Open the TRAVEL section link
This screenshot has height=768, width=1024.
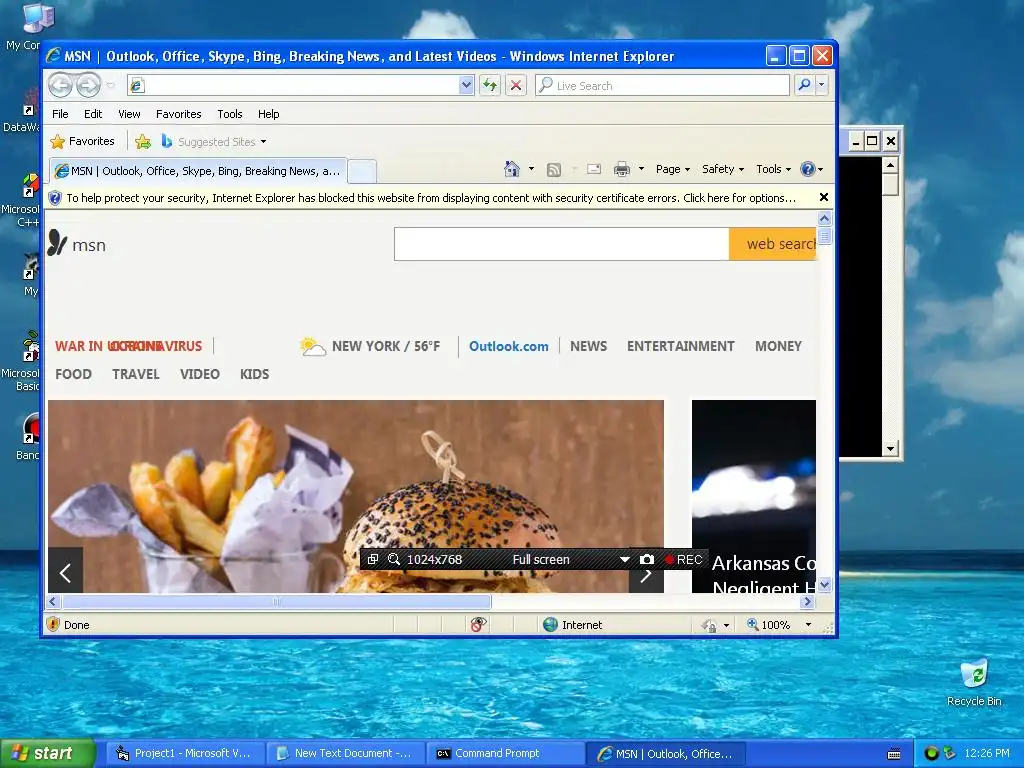pos(136,374)
